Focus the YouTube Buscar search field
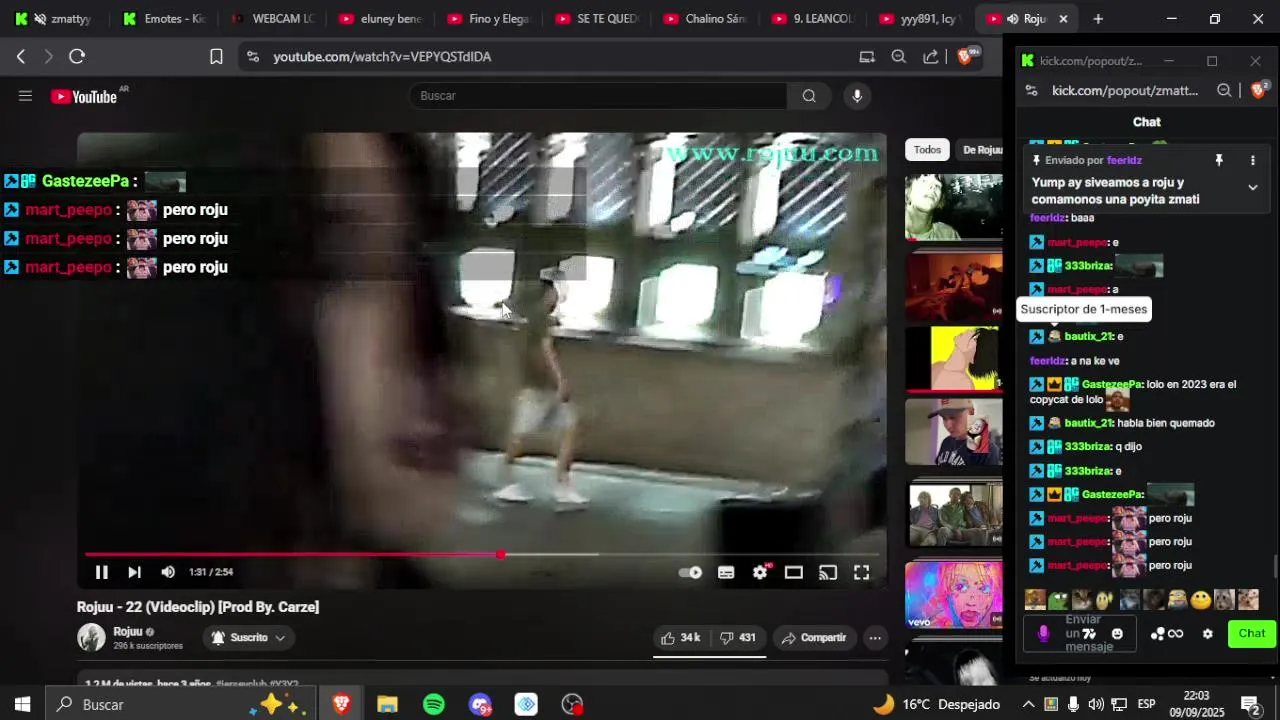This screenshot has width=1280, height=720. tap(598, 96)
